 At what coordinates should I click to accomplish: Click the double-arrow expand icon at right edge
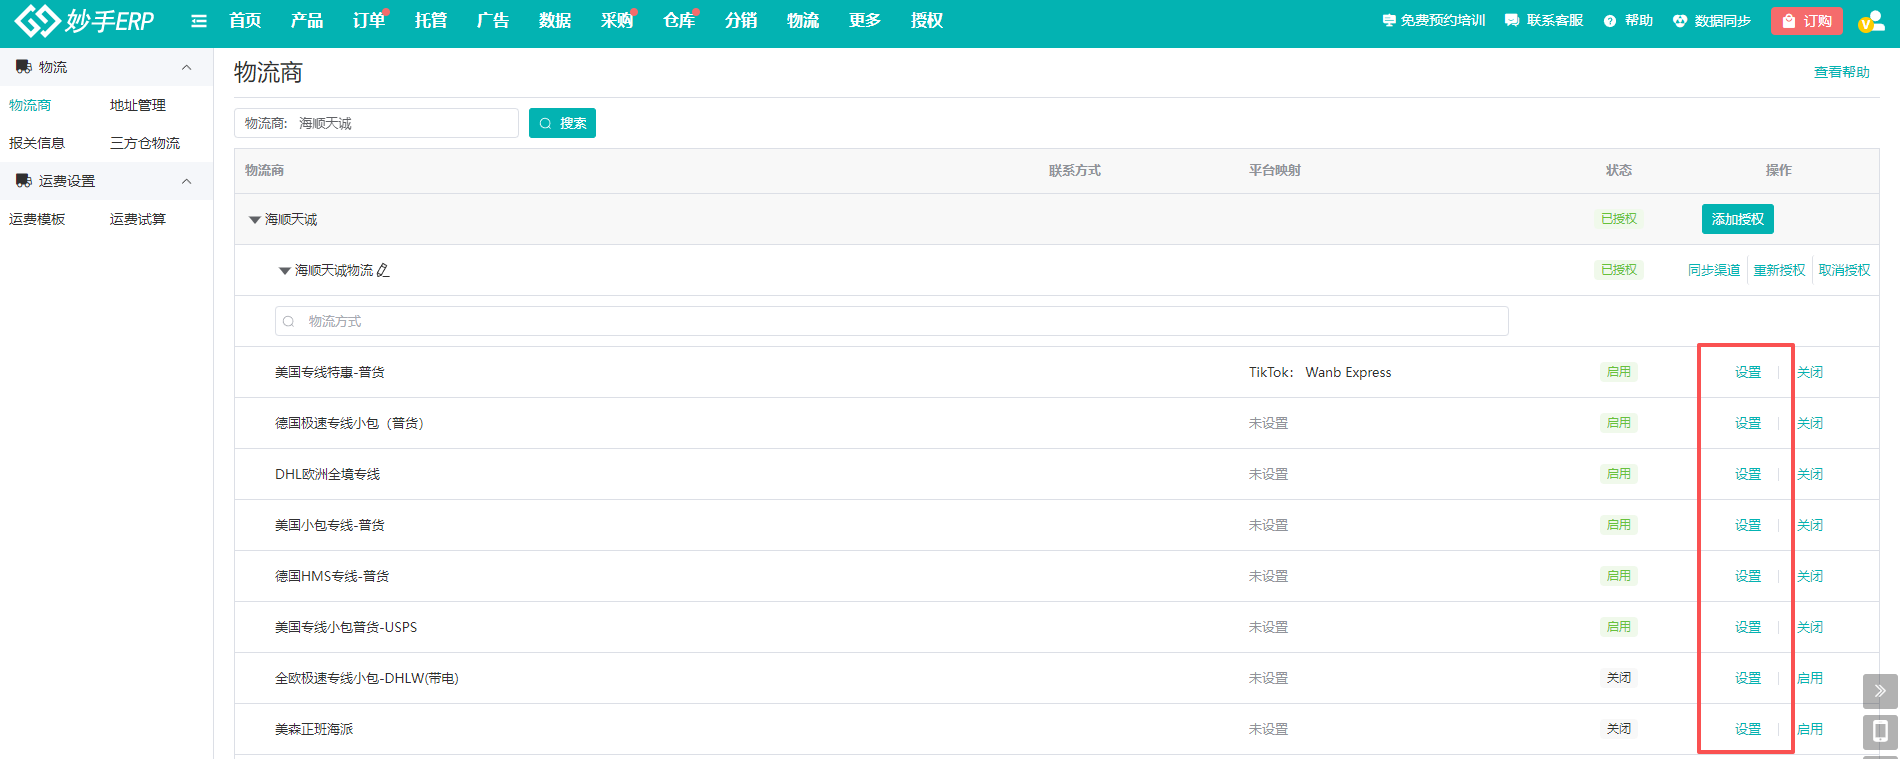1879,690
